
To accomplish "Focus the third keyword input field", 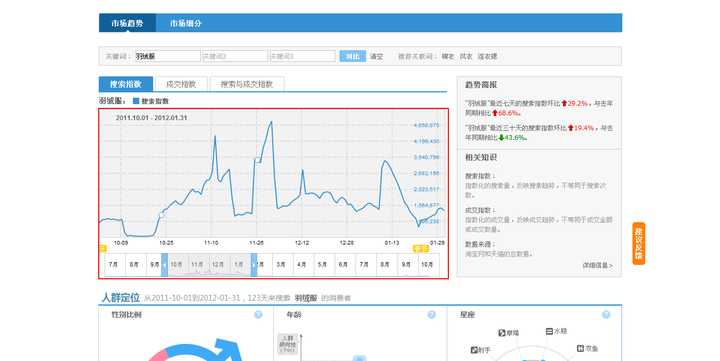I will pos(303,56).
